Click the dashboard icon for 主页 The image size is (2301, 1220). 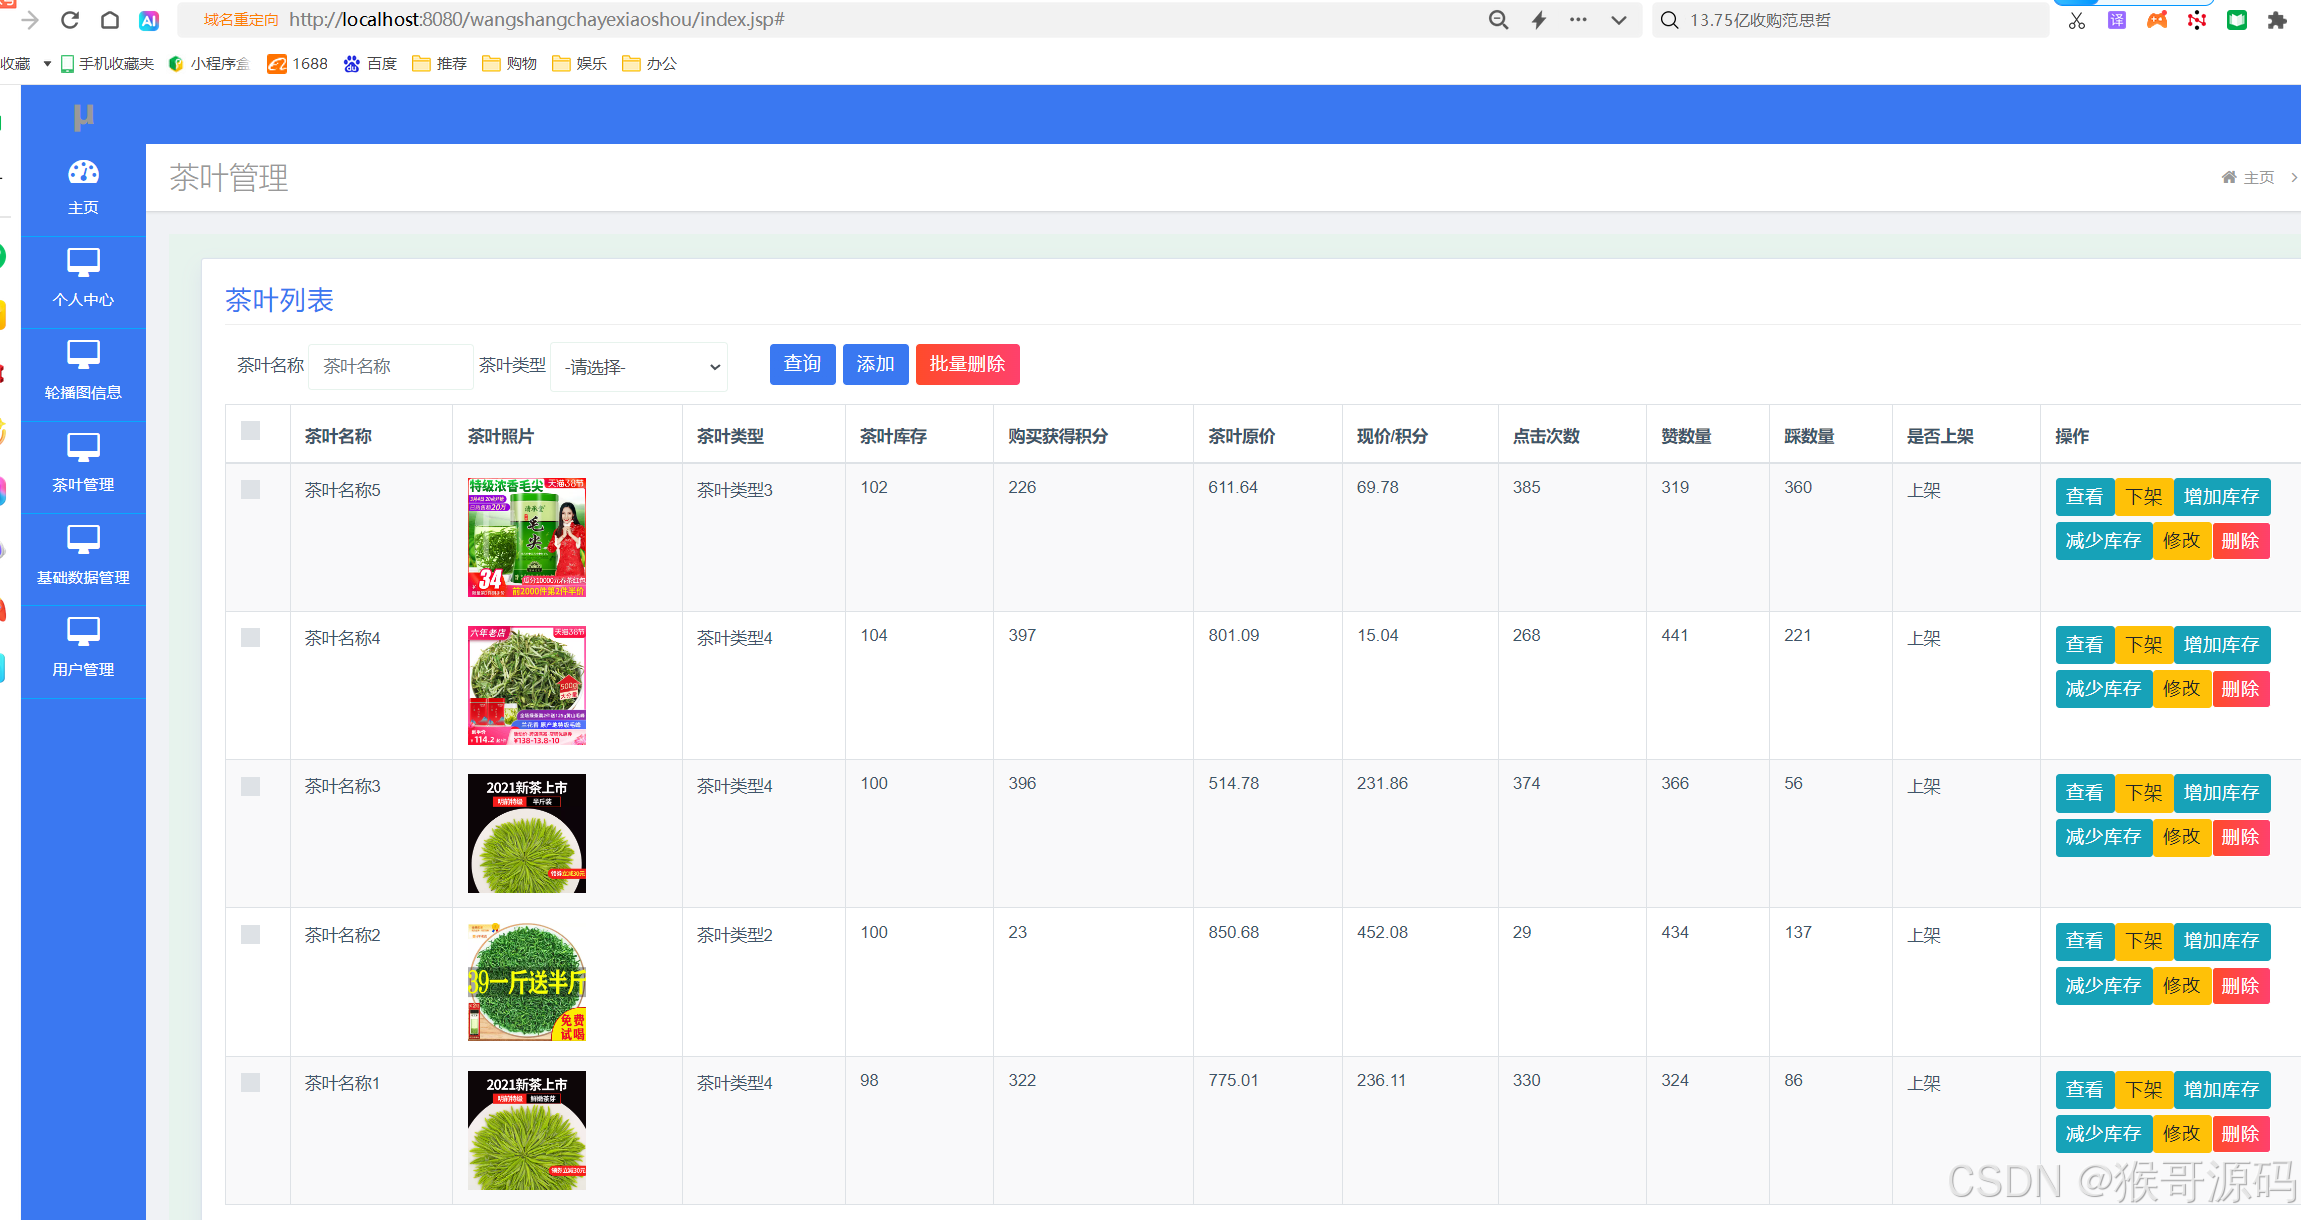(x=83, y=173)
